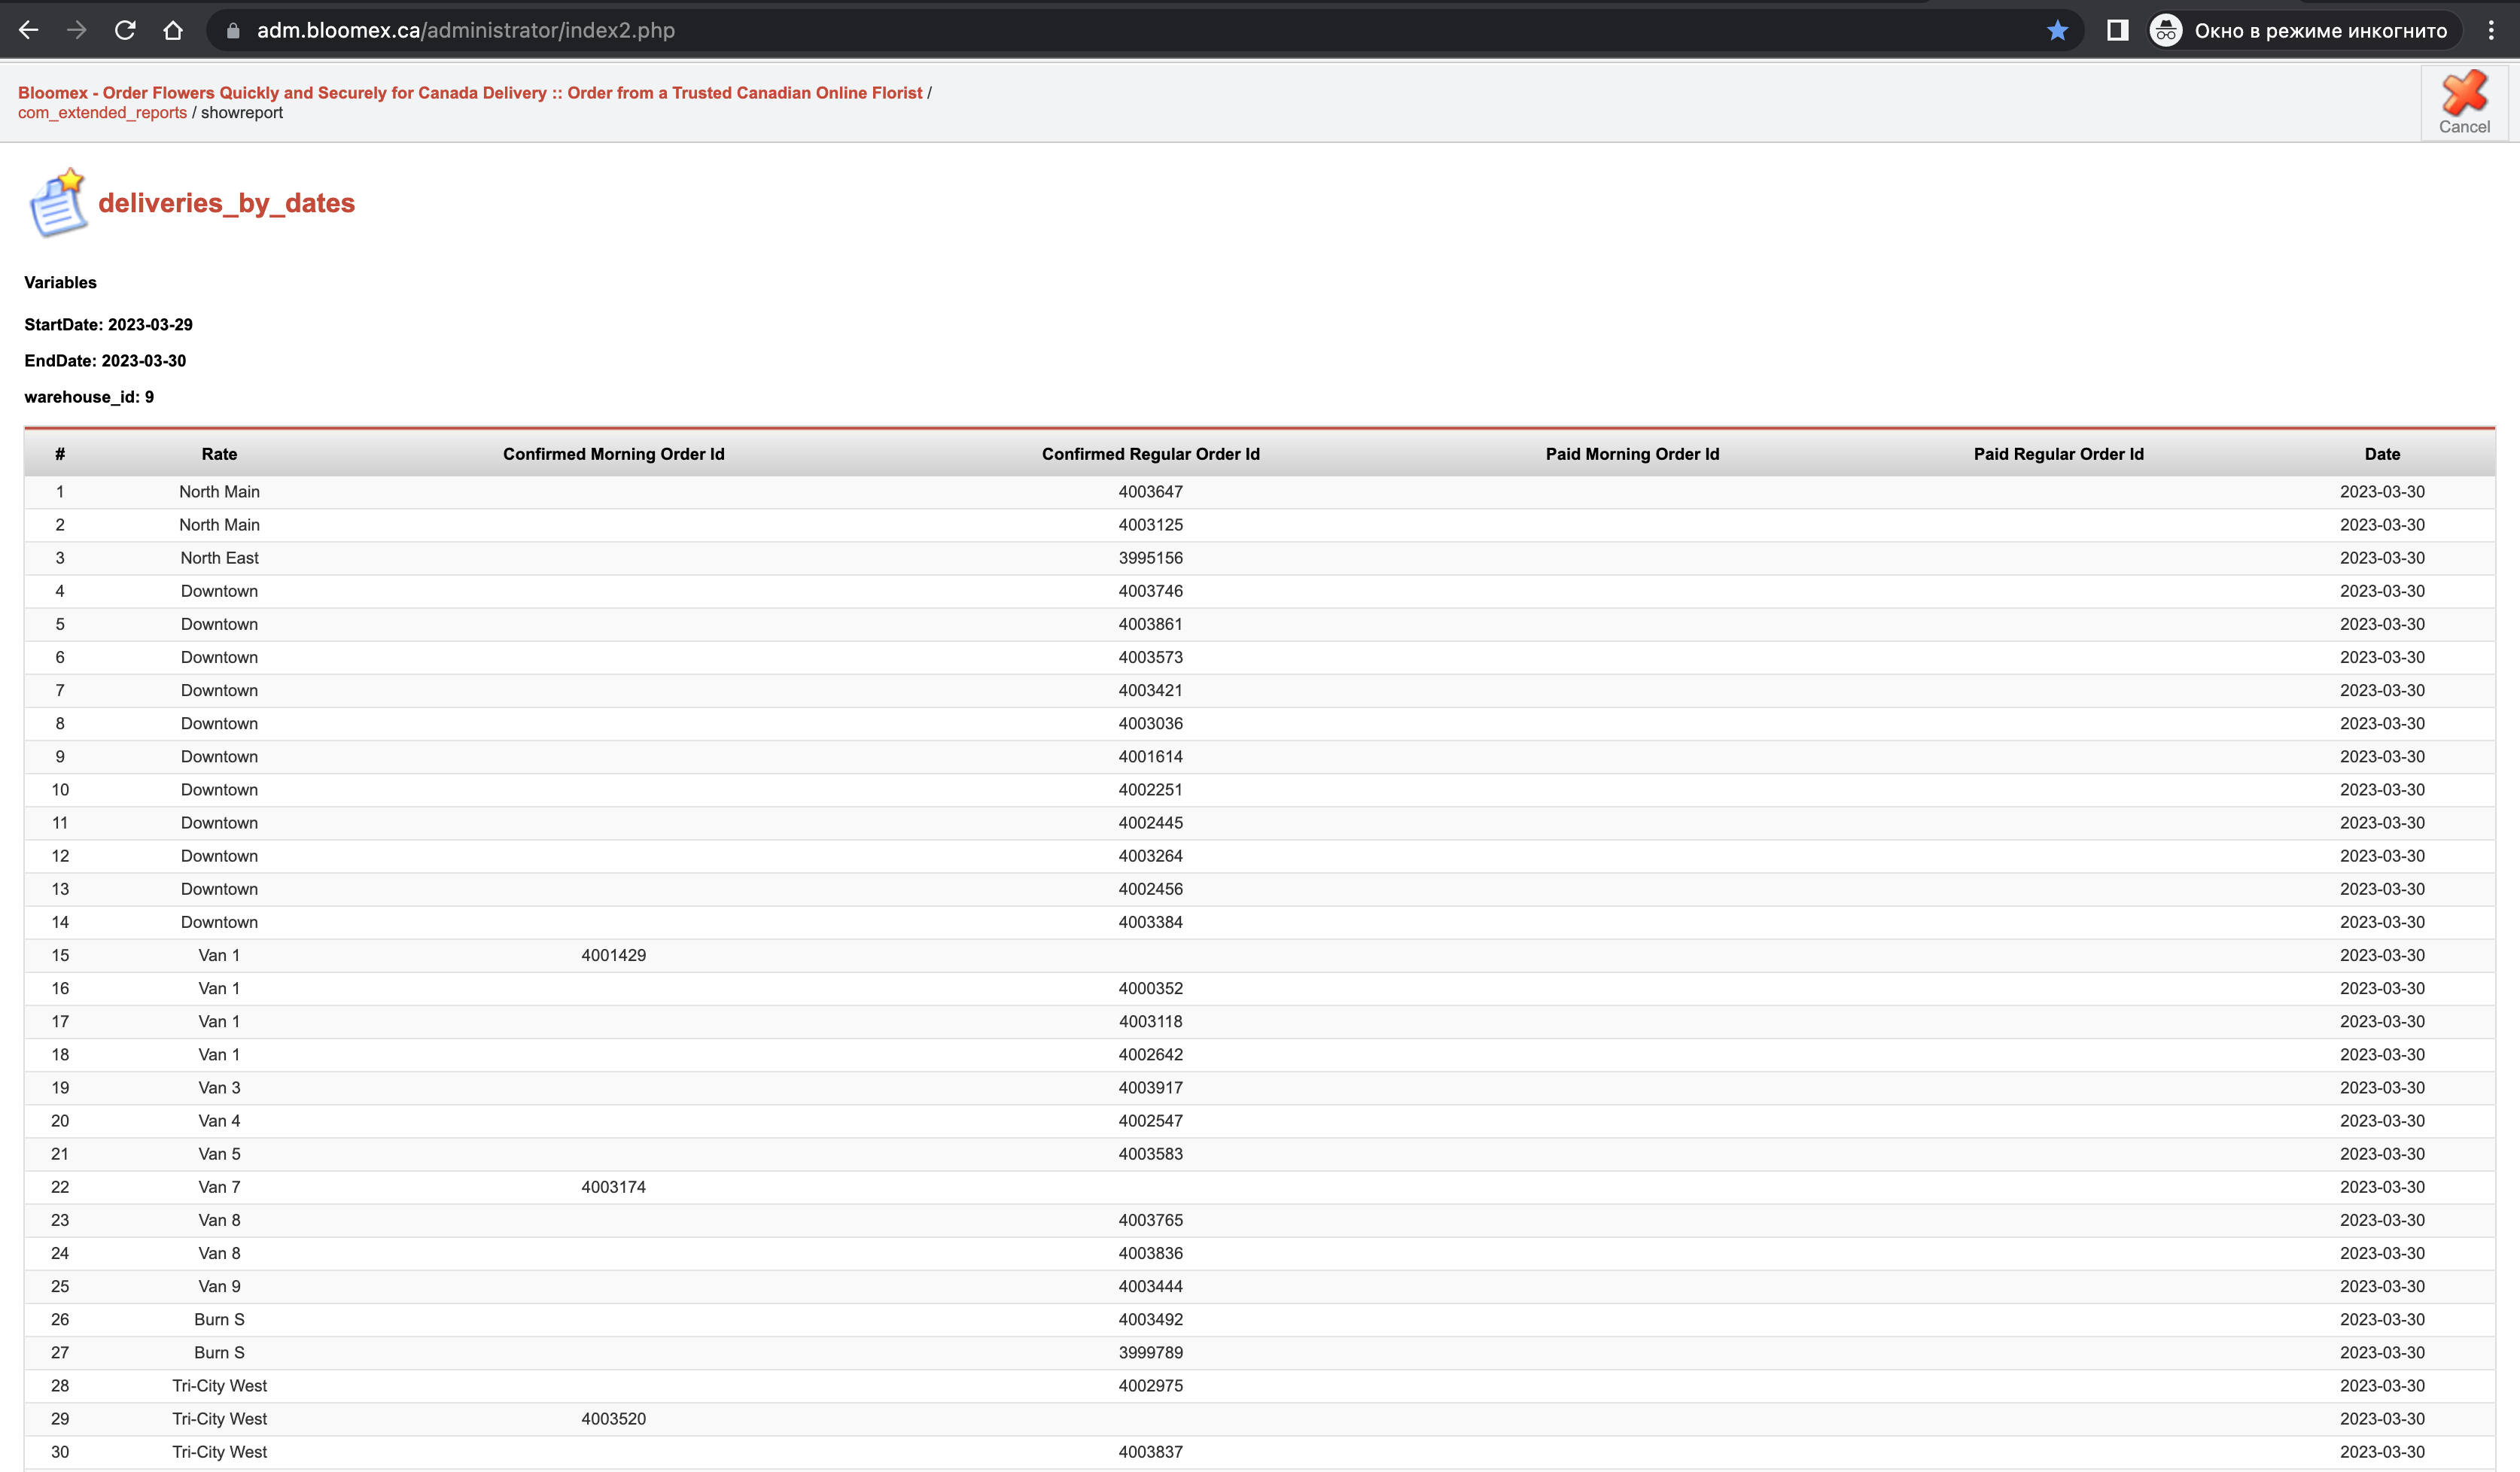Select order id 4002456

(x=1151, y=889)
